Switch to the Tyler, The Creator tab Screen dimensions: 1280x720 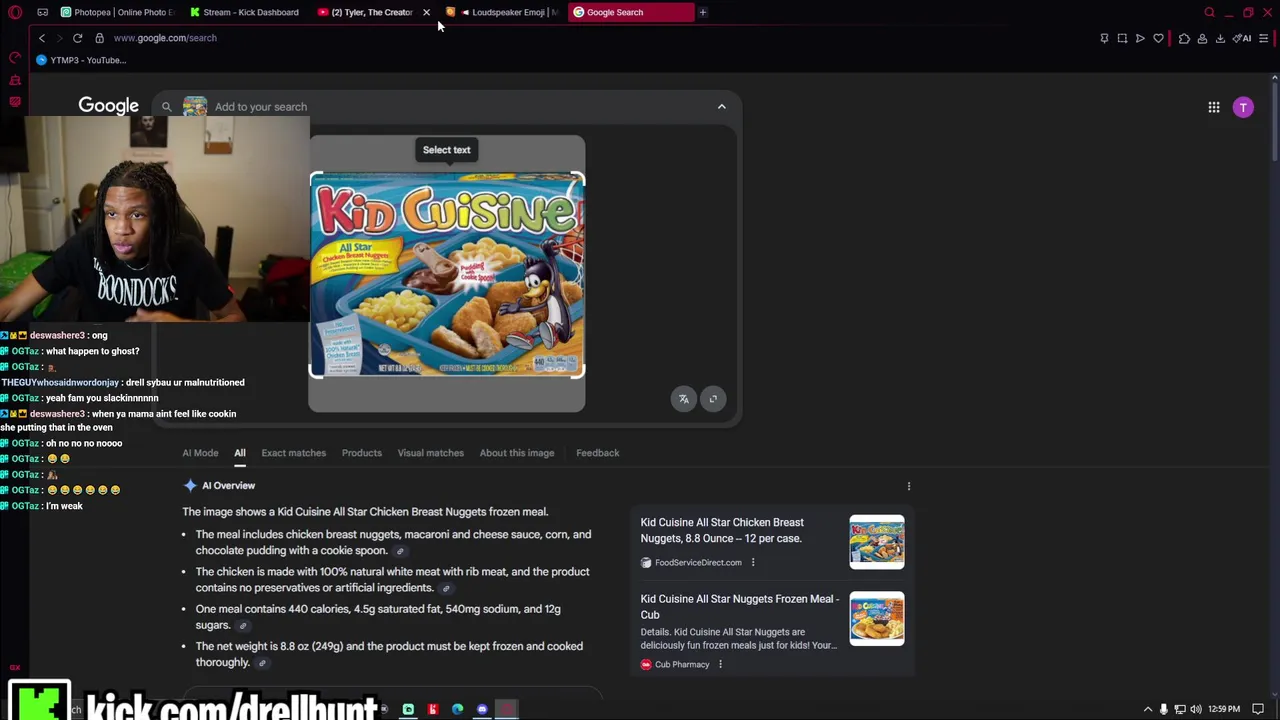coord(366,12)
